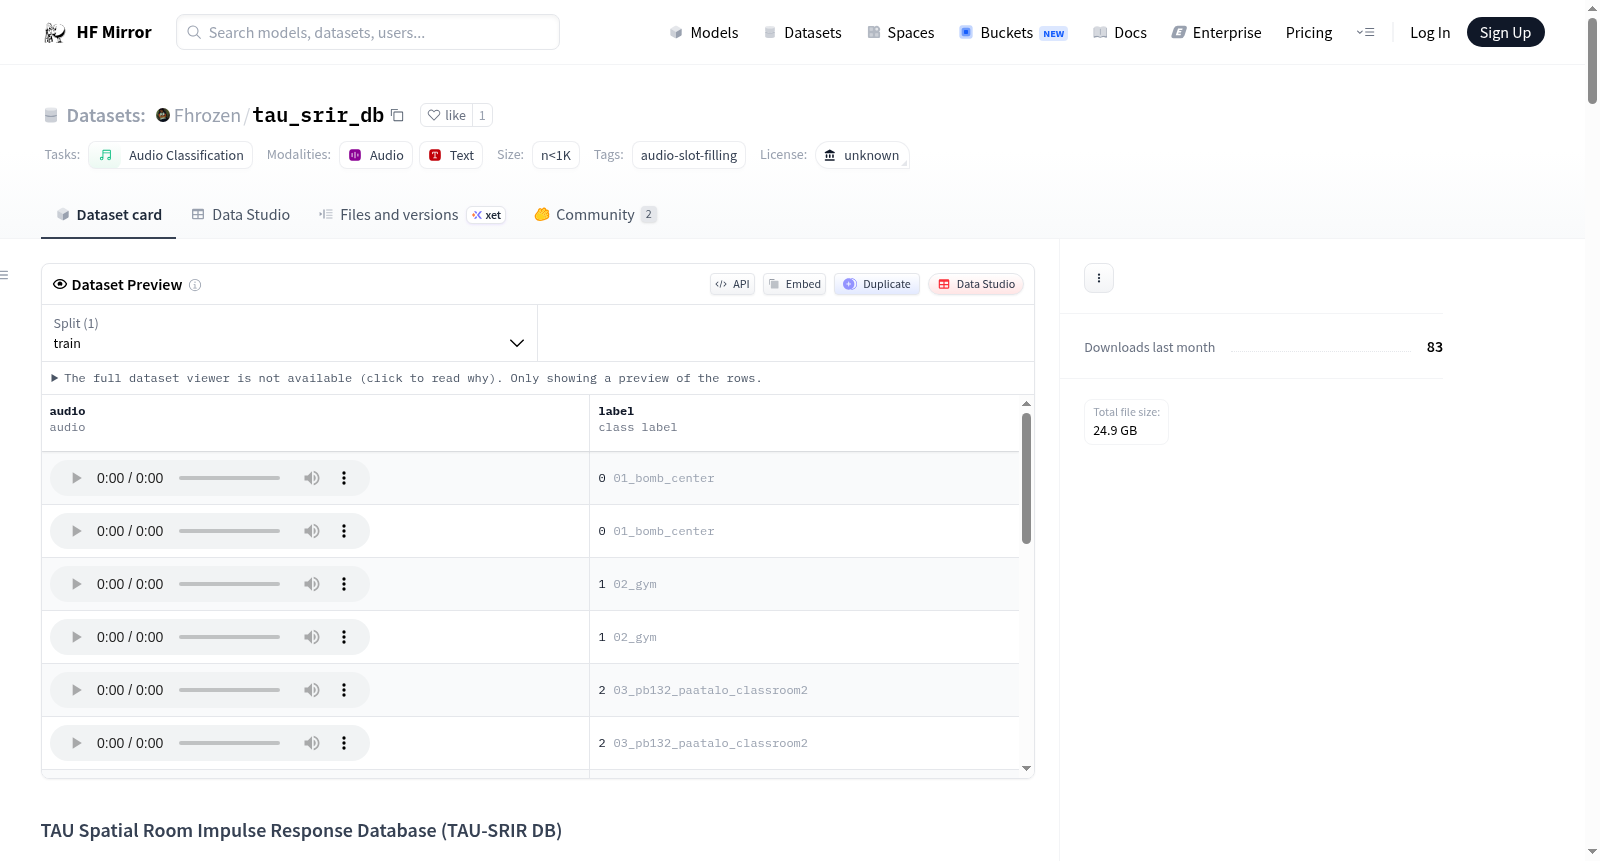
Task: Seek audio slider in first 02_gym row
Action: pos(229,584)
